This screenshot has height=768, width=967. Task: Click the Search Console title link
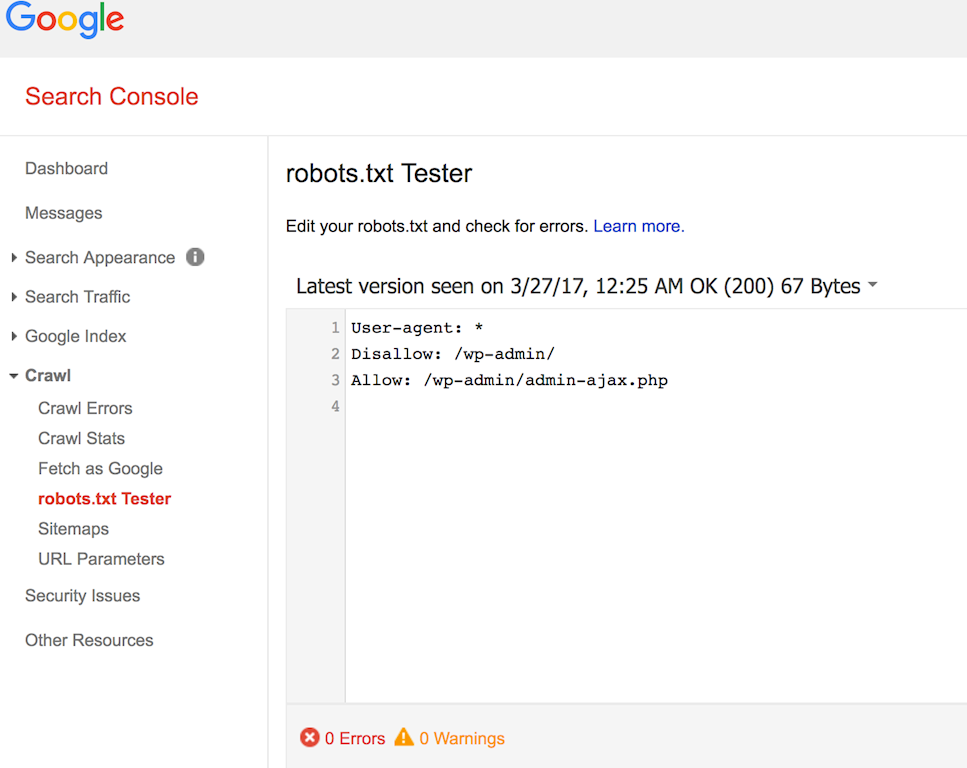(x=111, y=97)
